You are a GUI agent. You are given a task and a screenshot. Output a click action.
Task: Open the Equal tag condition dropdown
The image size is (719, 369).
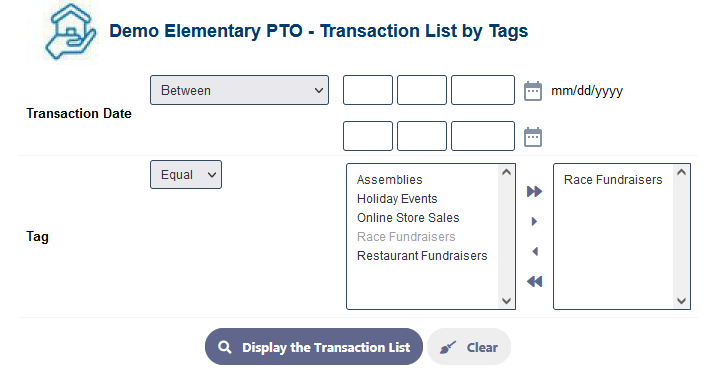186,175
